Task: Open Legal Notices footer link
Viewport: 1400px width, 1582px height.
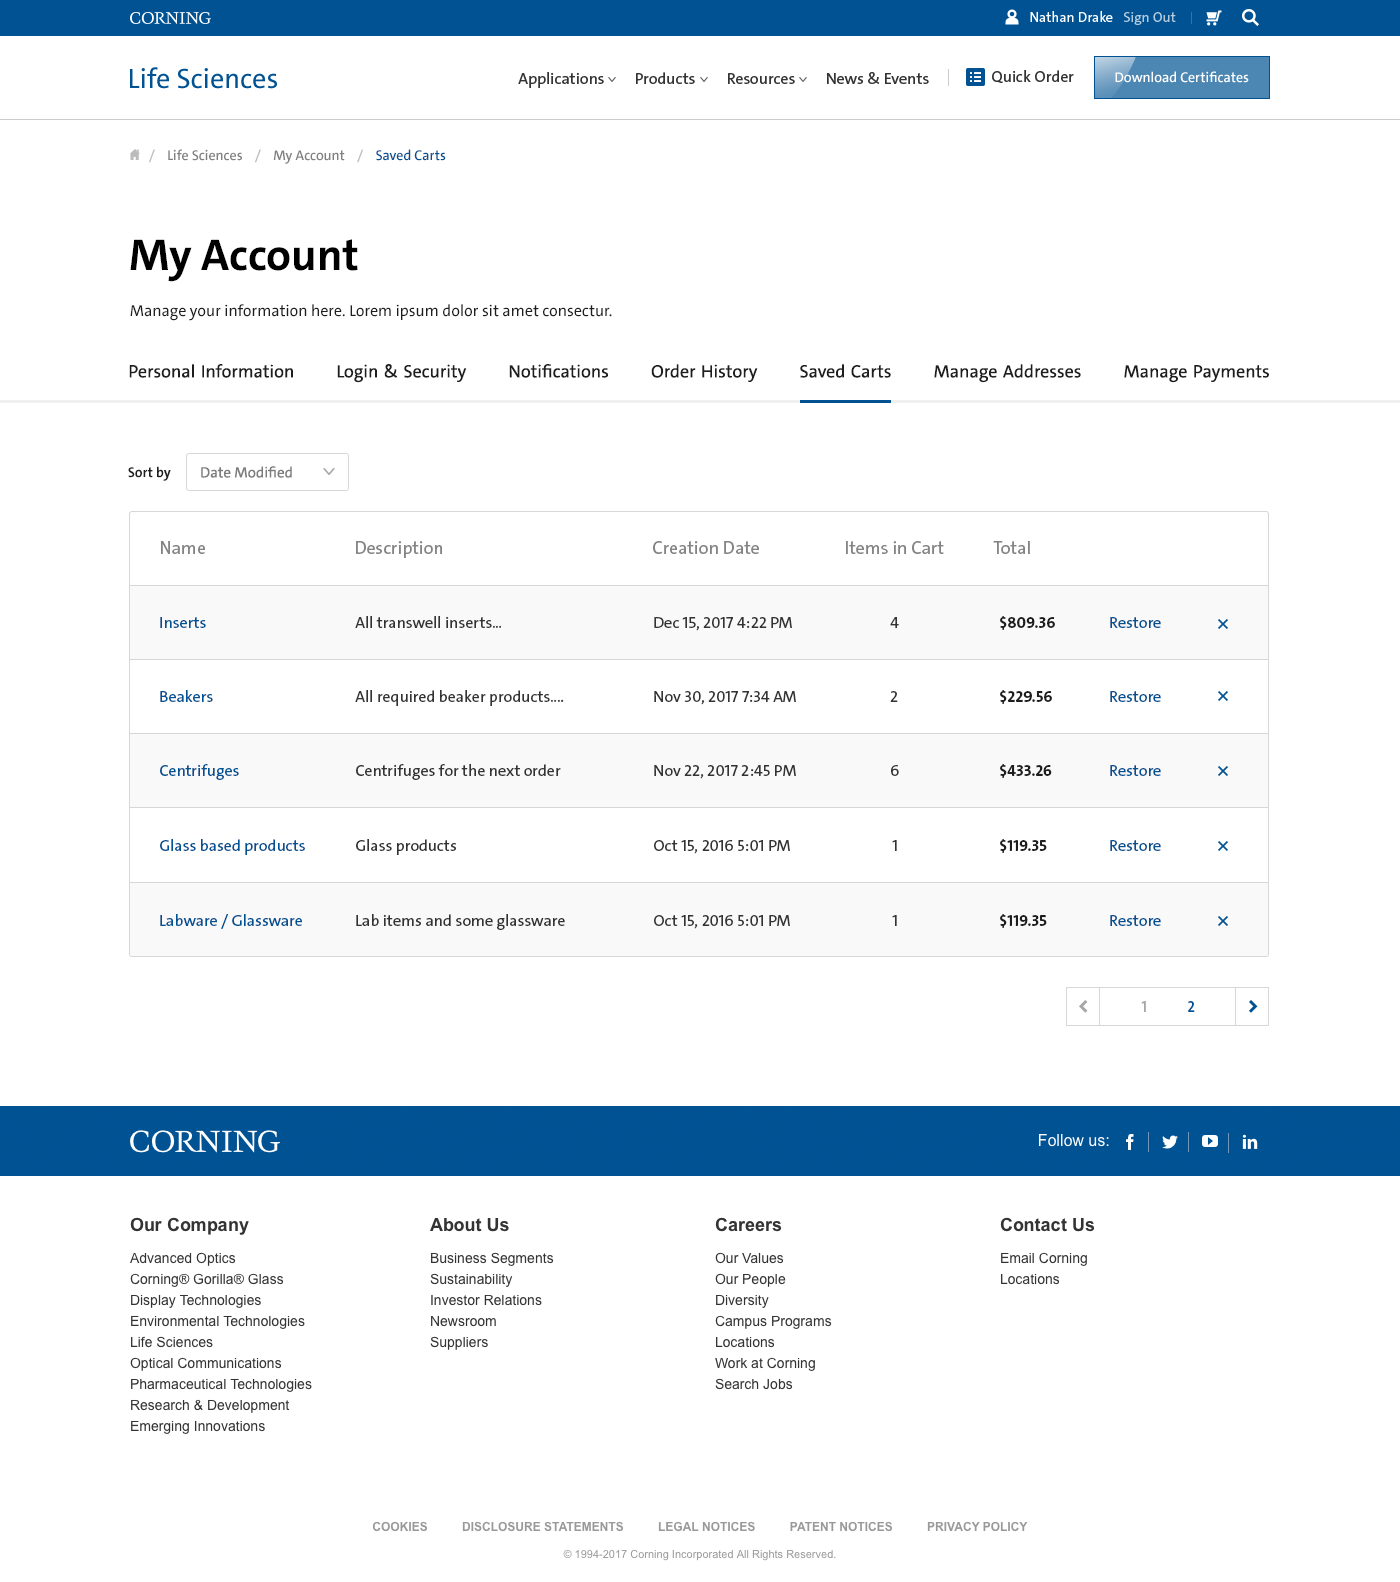Action: (x=706, y=1527)
